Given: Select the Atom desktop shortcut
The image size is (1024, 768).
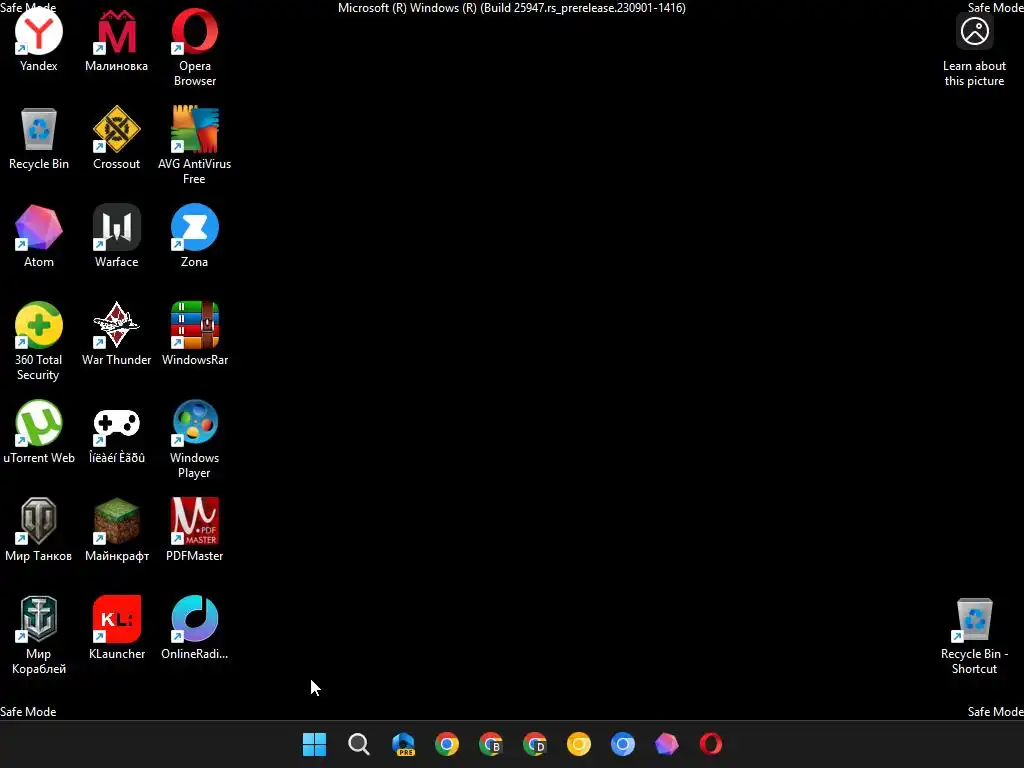Looking at the screenshot, I should pos(39,227).
